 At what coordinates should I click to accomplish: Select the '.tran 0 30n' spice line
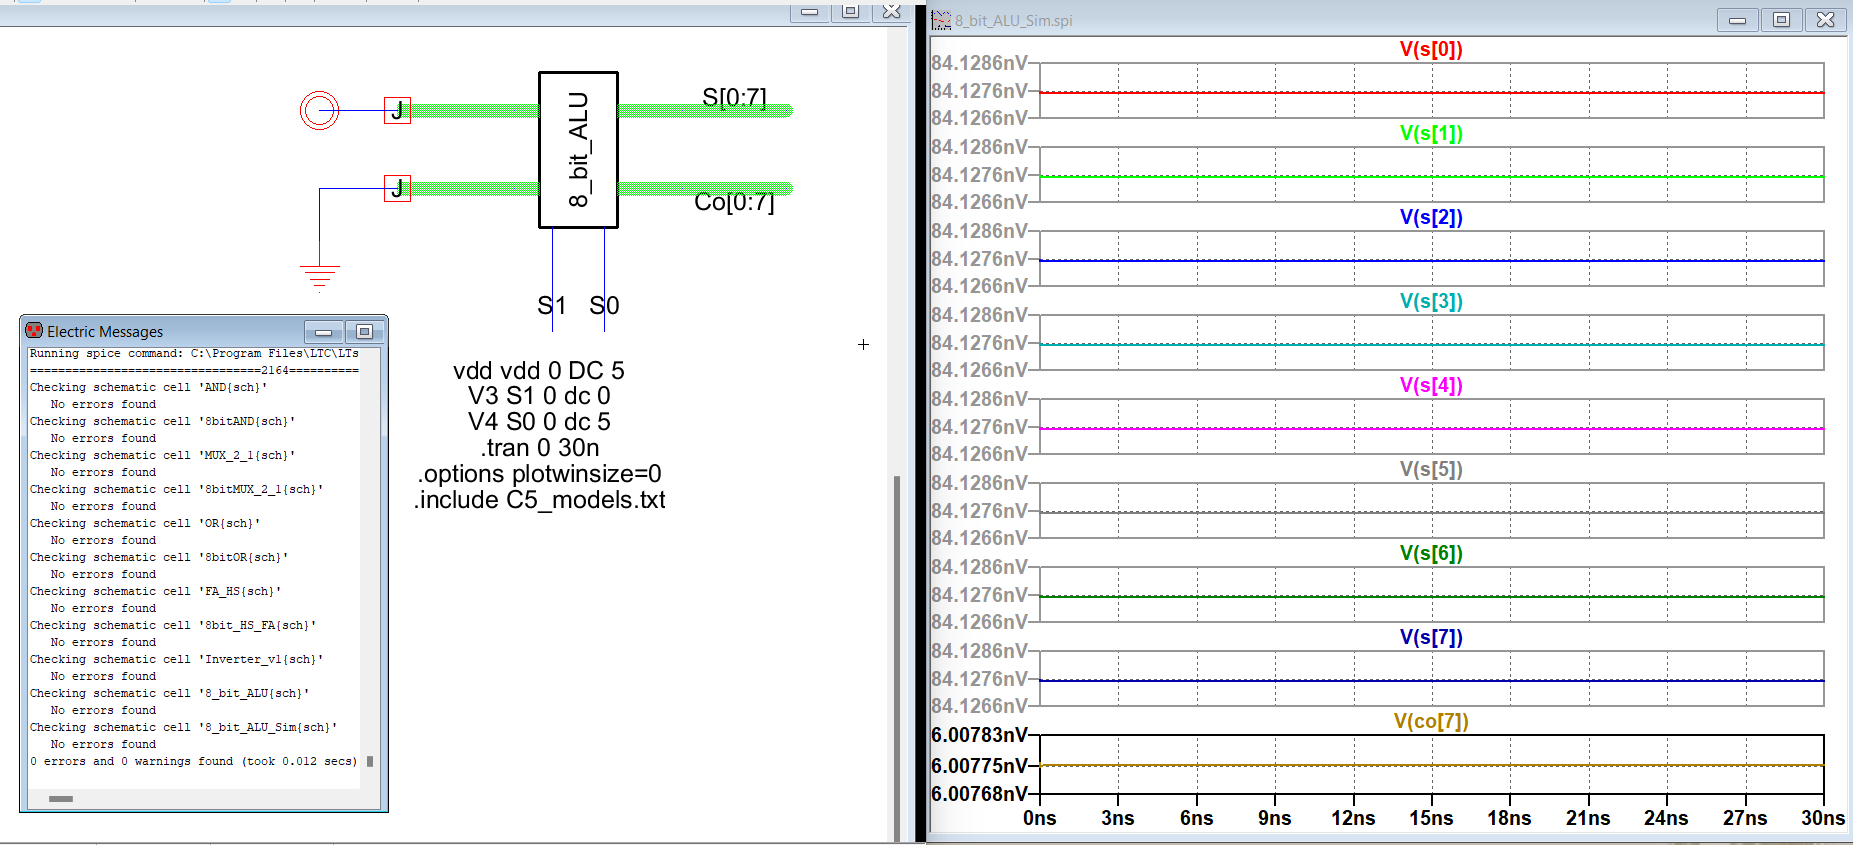(539, 448)
